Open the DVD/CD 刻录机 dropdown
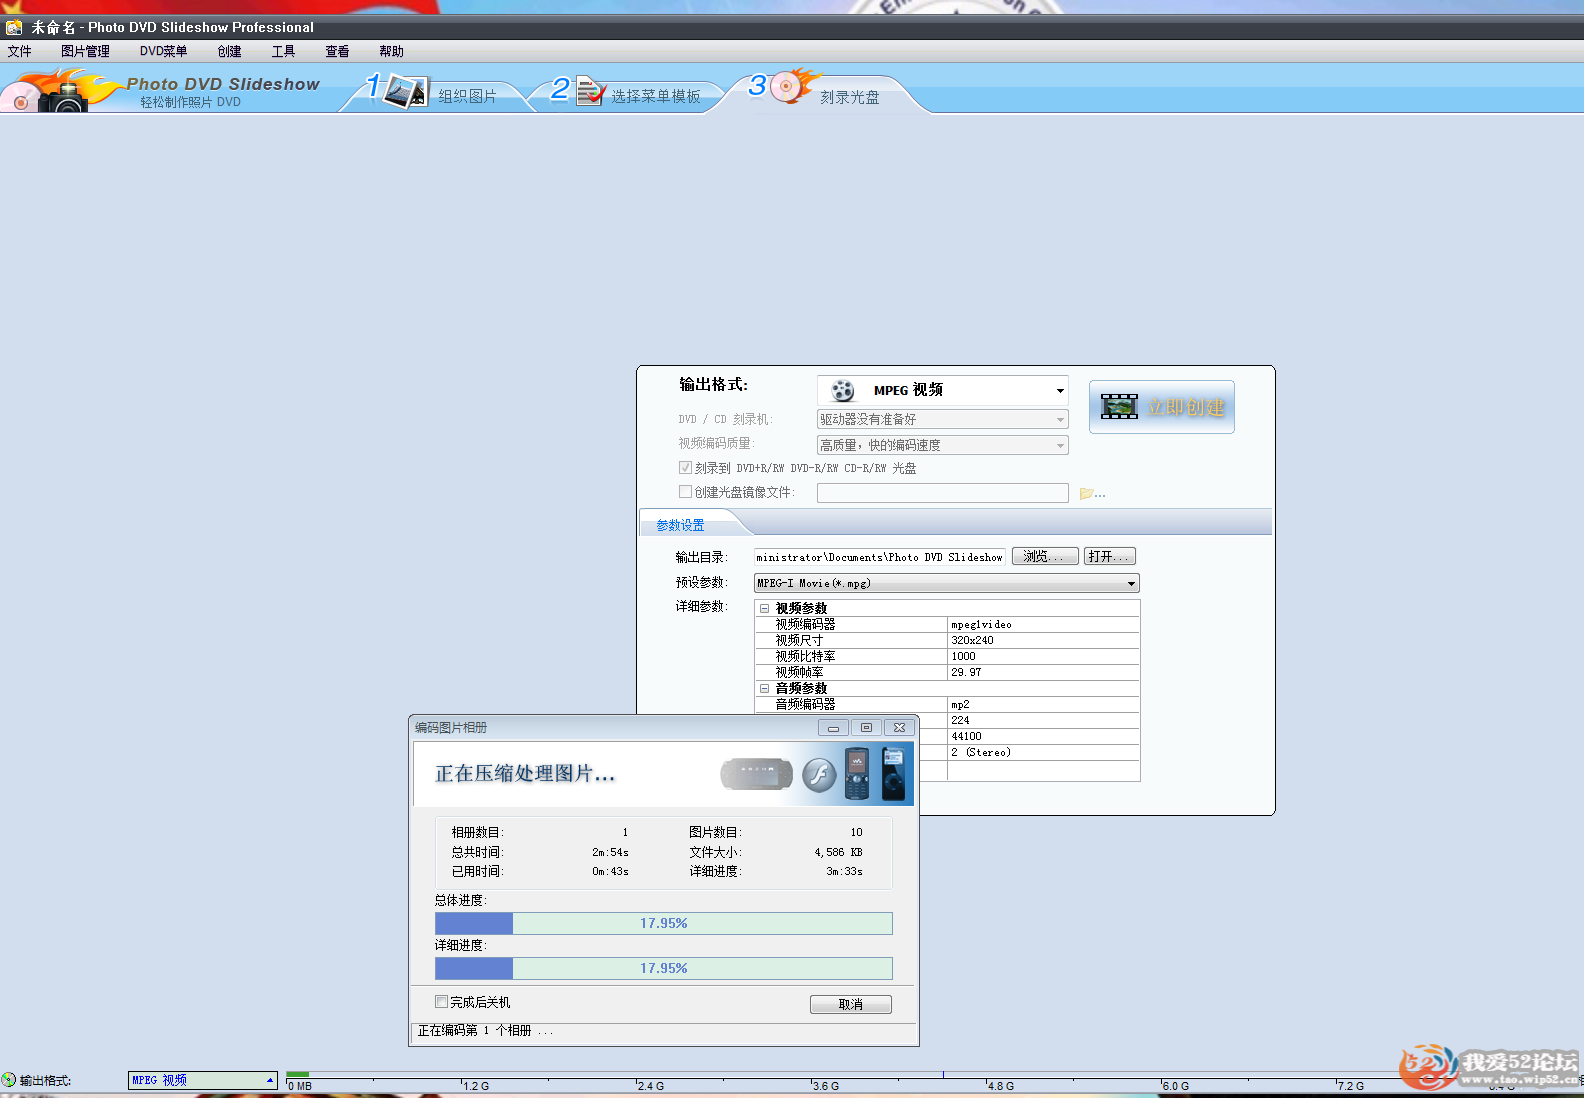This screenshot has height=1098, width=1584. point(943,419)
